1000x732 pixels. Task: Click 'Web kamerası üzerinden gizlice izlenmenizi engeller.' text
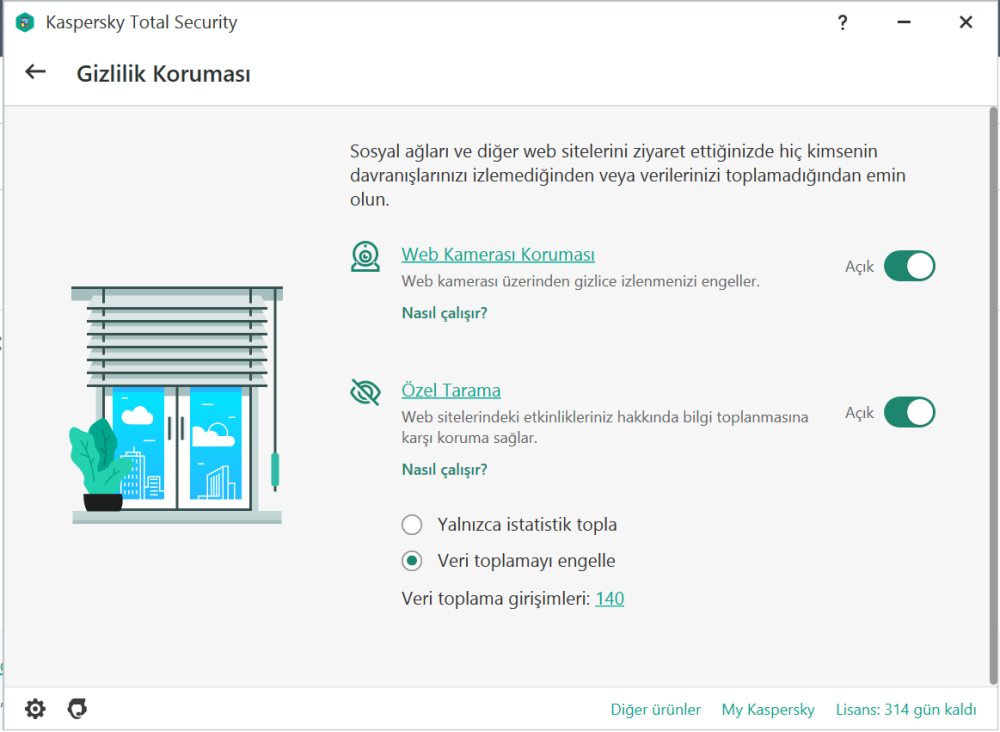(580, 281)
